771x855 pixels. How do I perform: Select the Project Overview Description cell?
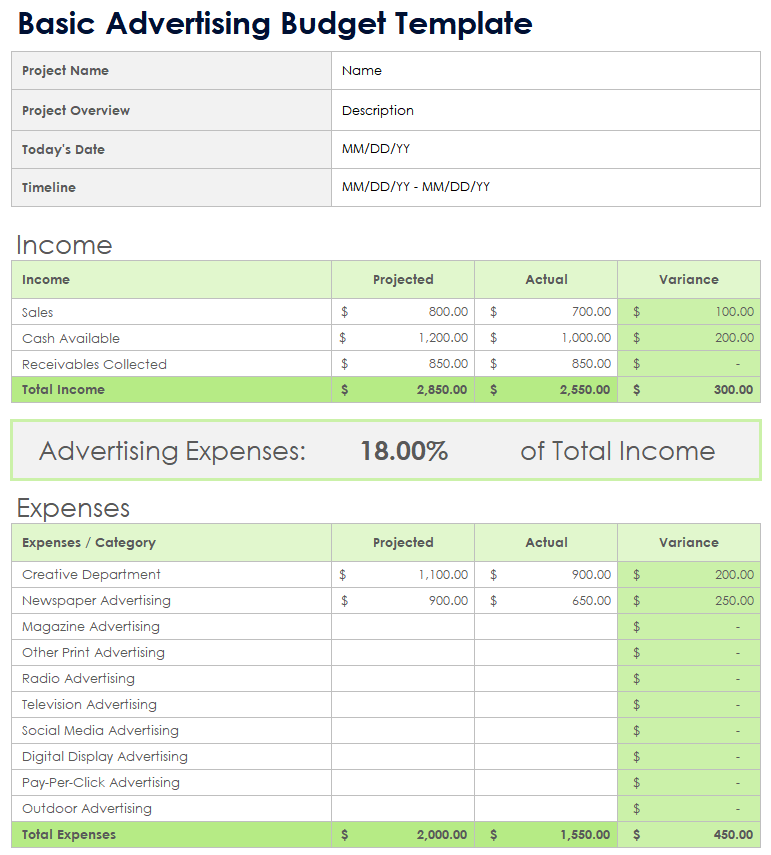click(545, 111)
